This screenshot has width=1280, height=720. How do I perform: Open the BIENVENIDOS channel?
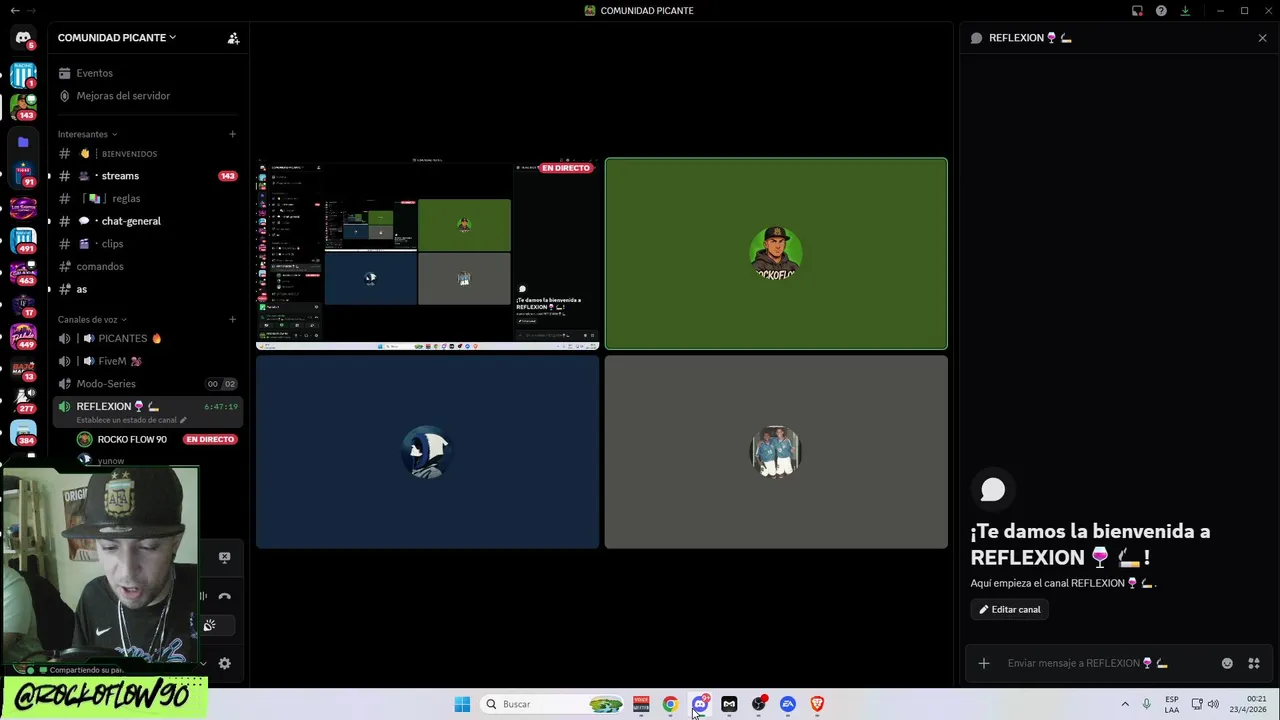coord(148,154)
